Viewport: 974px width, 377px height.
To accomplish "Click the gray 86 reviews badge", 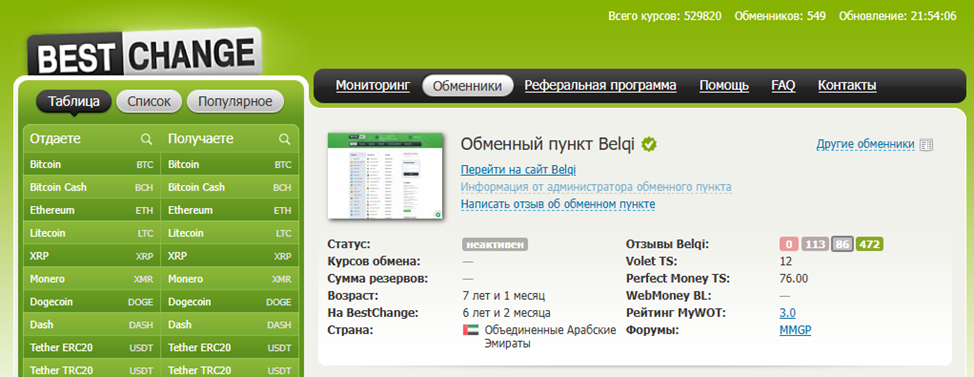I will coord(842,245).
